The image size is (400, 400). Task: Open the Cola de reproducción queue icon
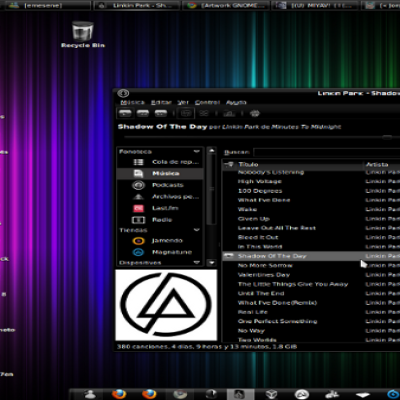pos(138,162)
